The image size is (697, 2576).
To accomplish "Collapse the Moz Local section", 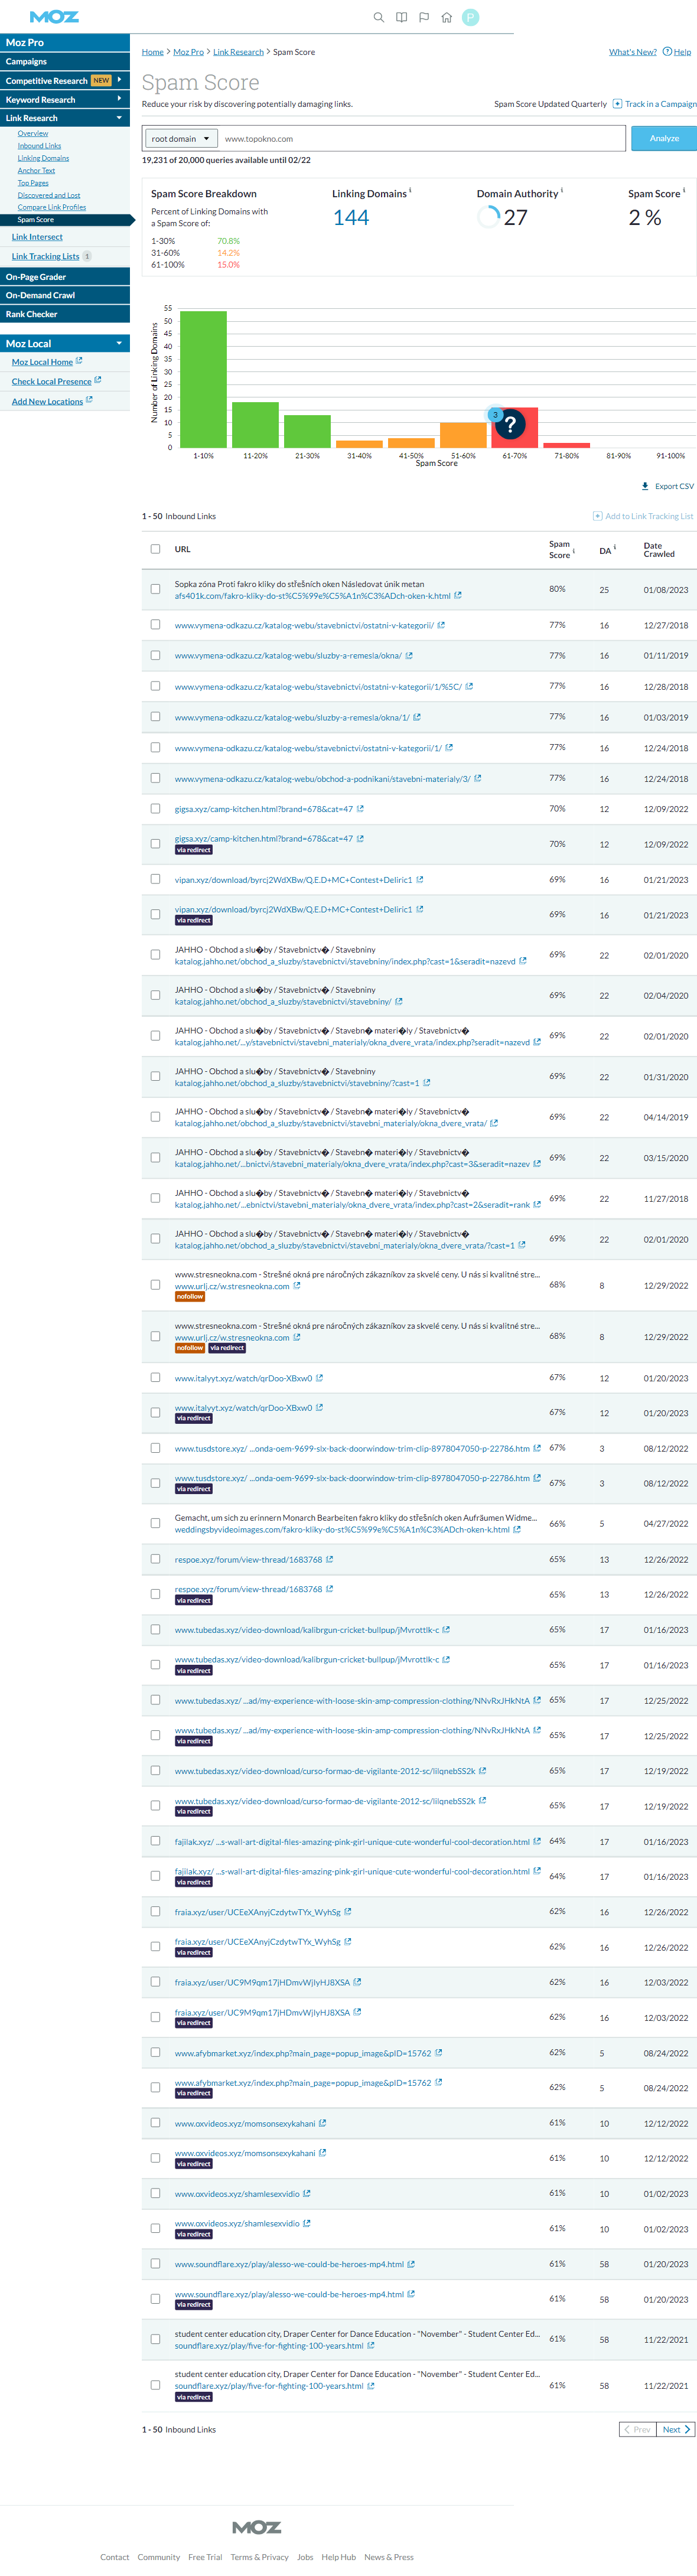I will 119,343.
